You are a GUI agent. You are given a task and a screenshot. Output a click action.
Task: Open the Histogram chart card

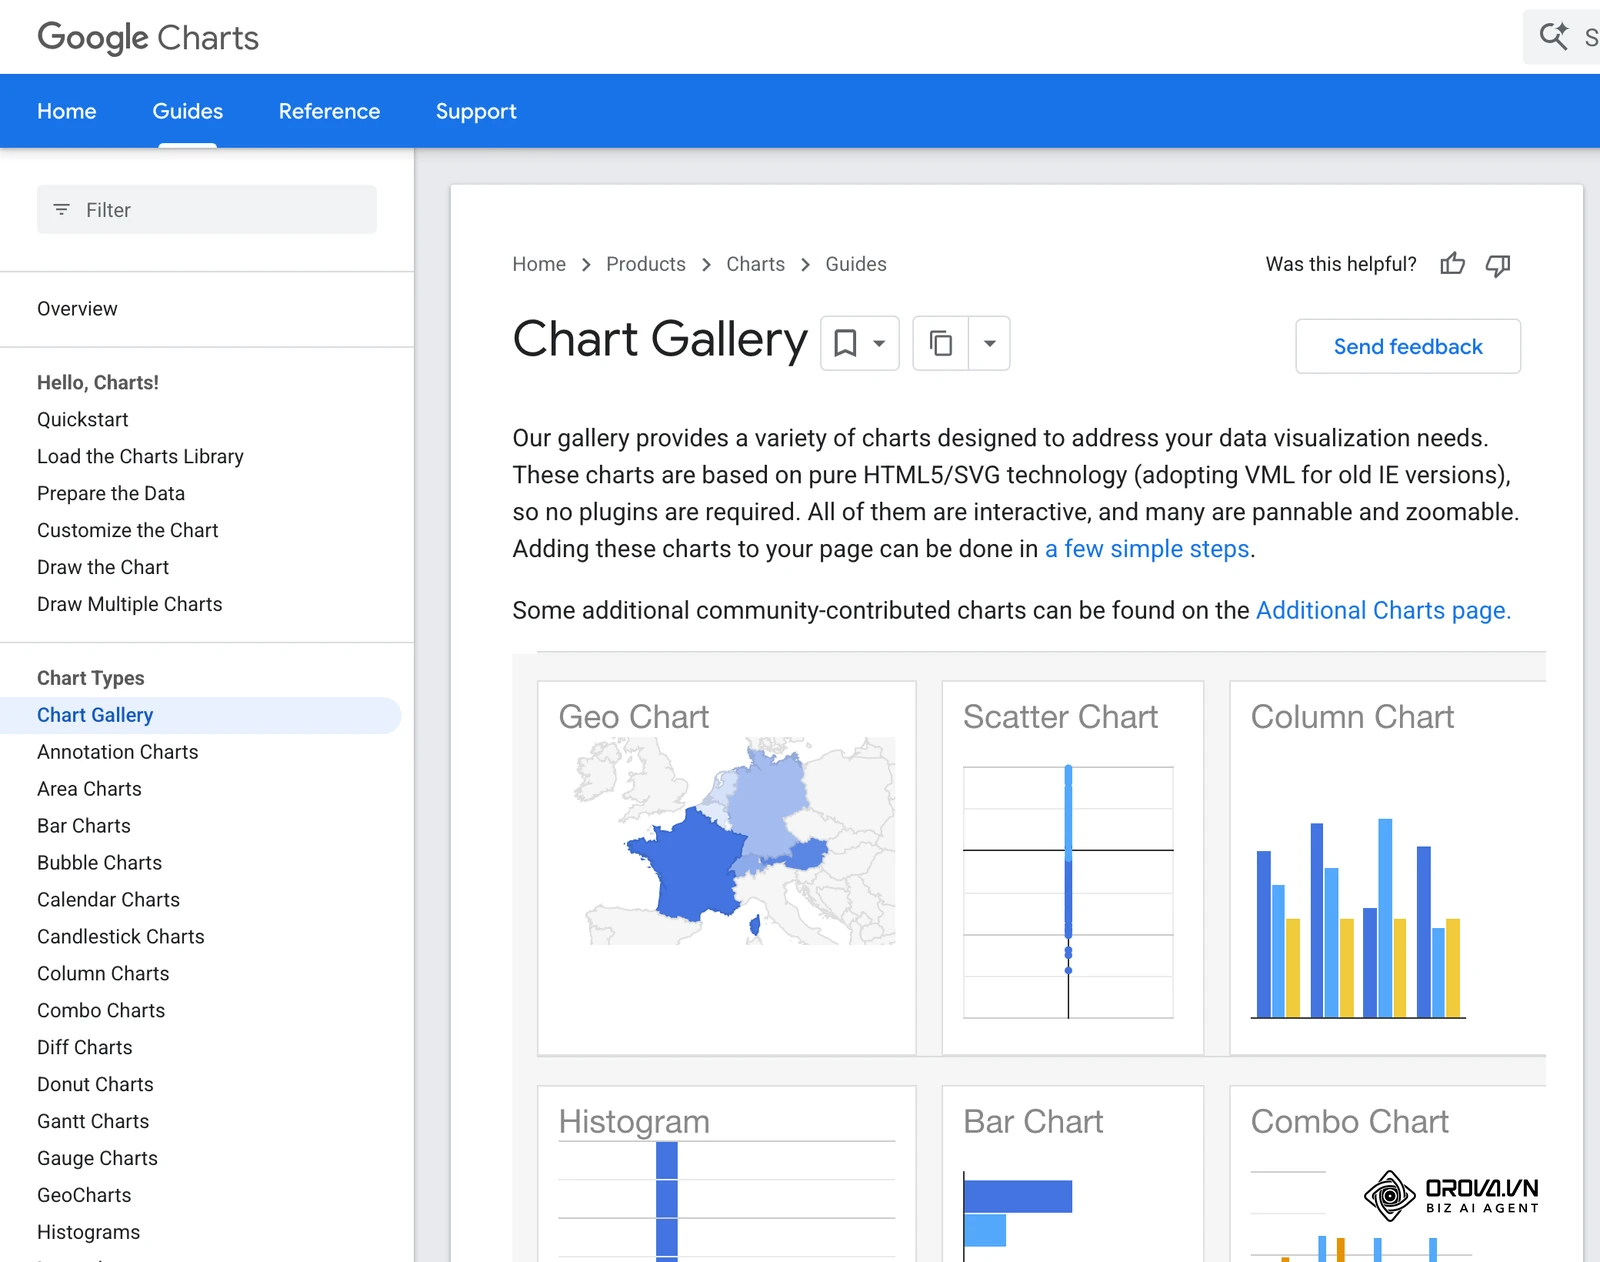coord(727,1174)
